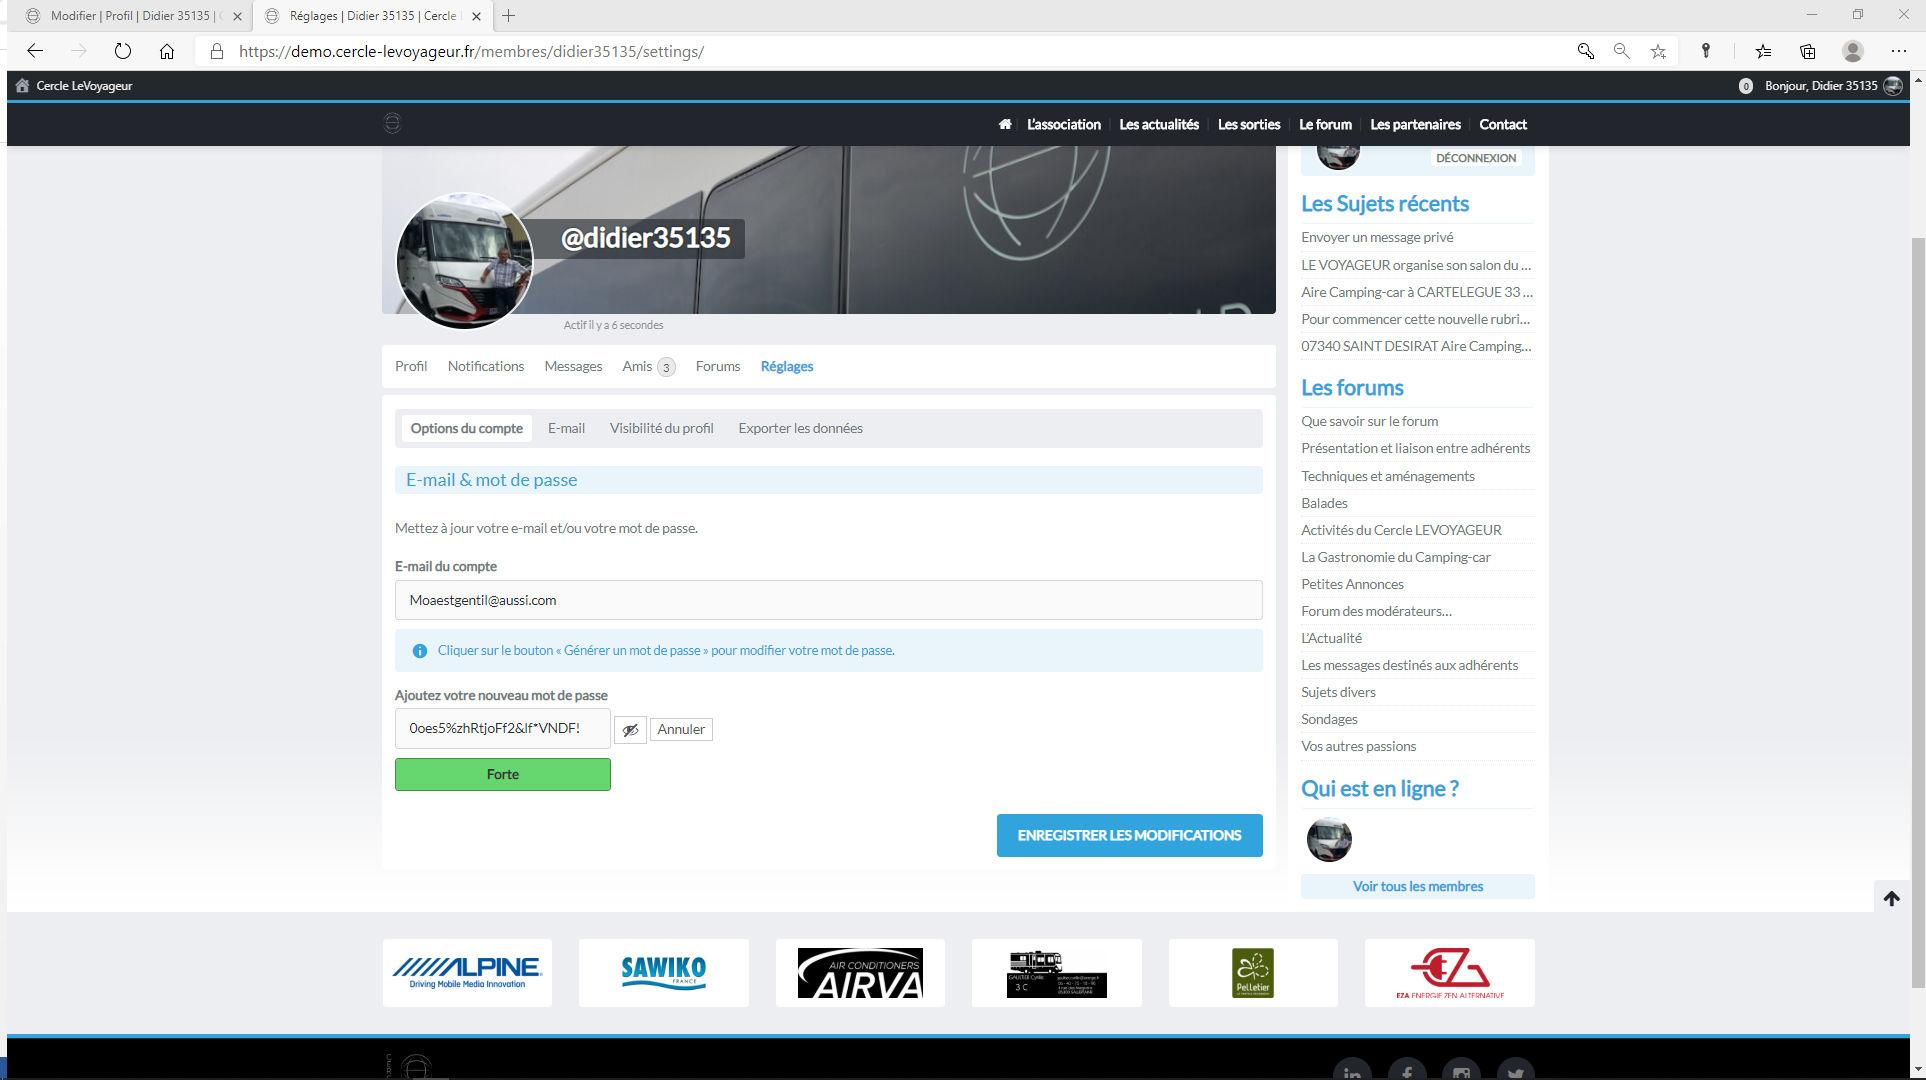Open the password key icon

1706,51
